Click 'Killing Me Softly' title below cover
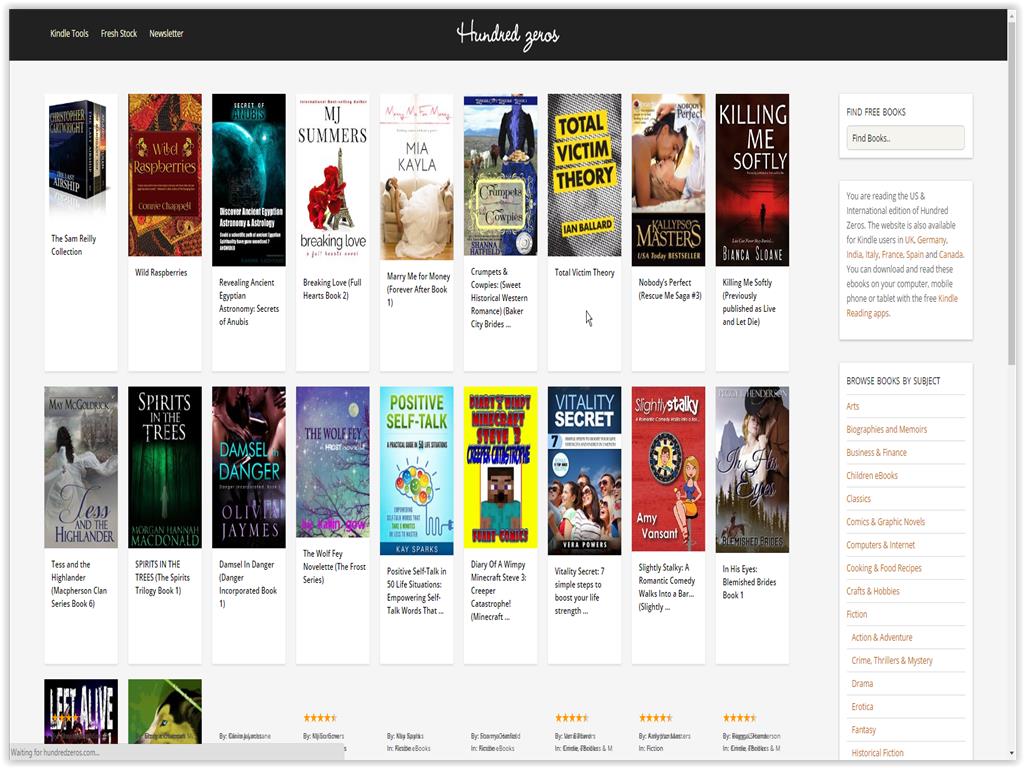 (749, 302)
